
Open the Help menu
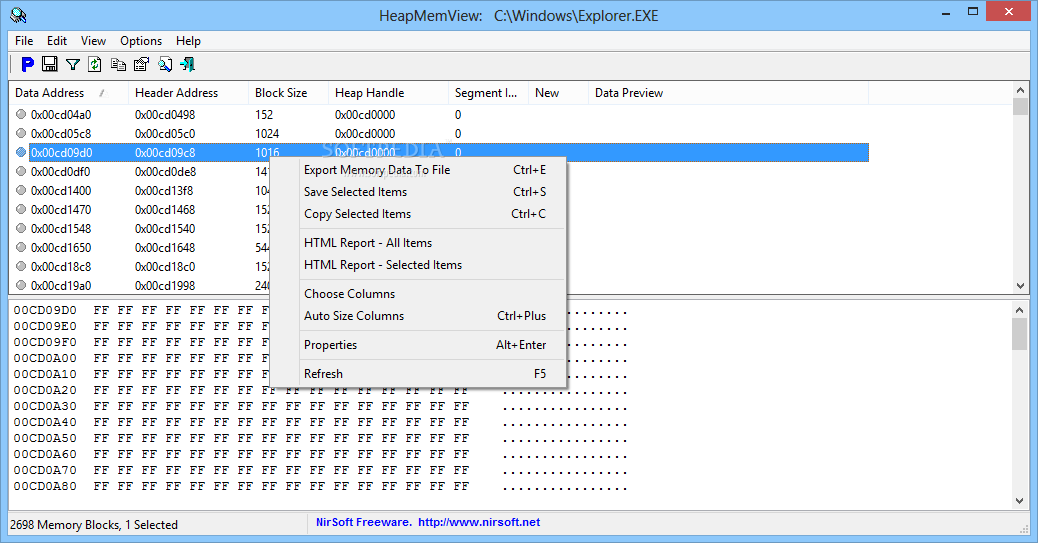188,41
